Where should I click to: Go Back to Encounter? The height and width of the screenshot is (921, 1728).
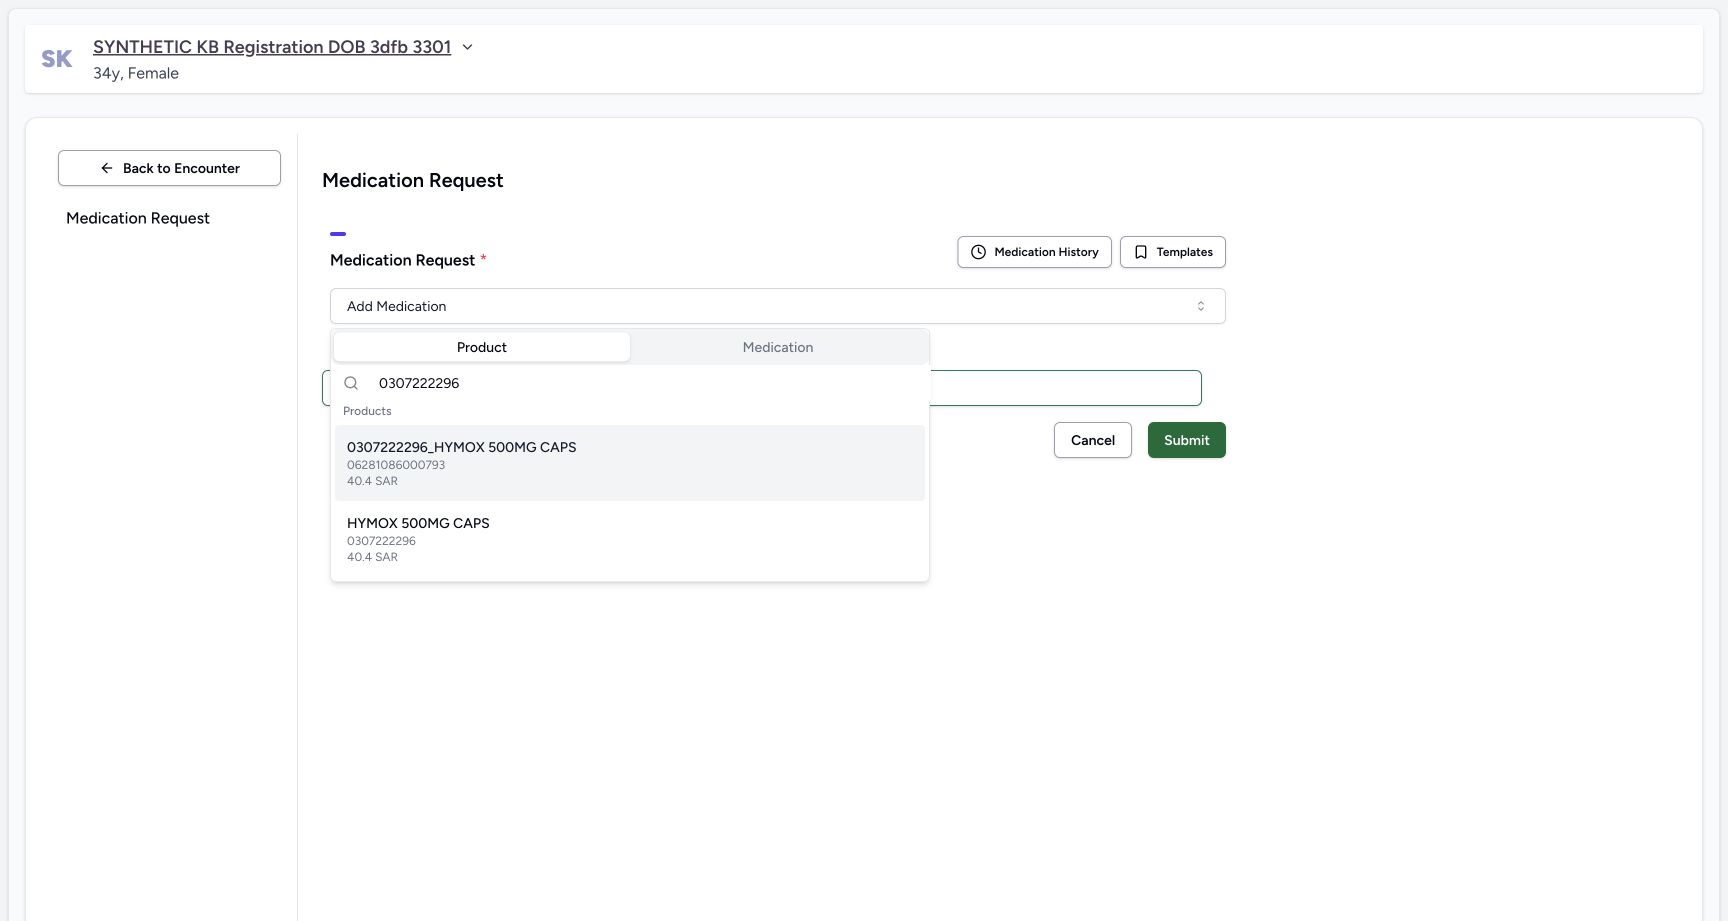(169, 168)
